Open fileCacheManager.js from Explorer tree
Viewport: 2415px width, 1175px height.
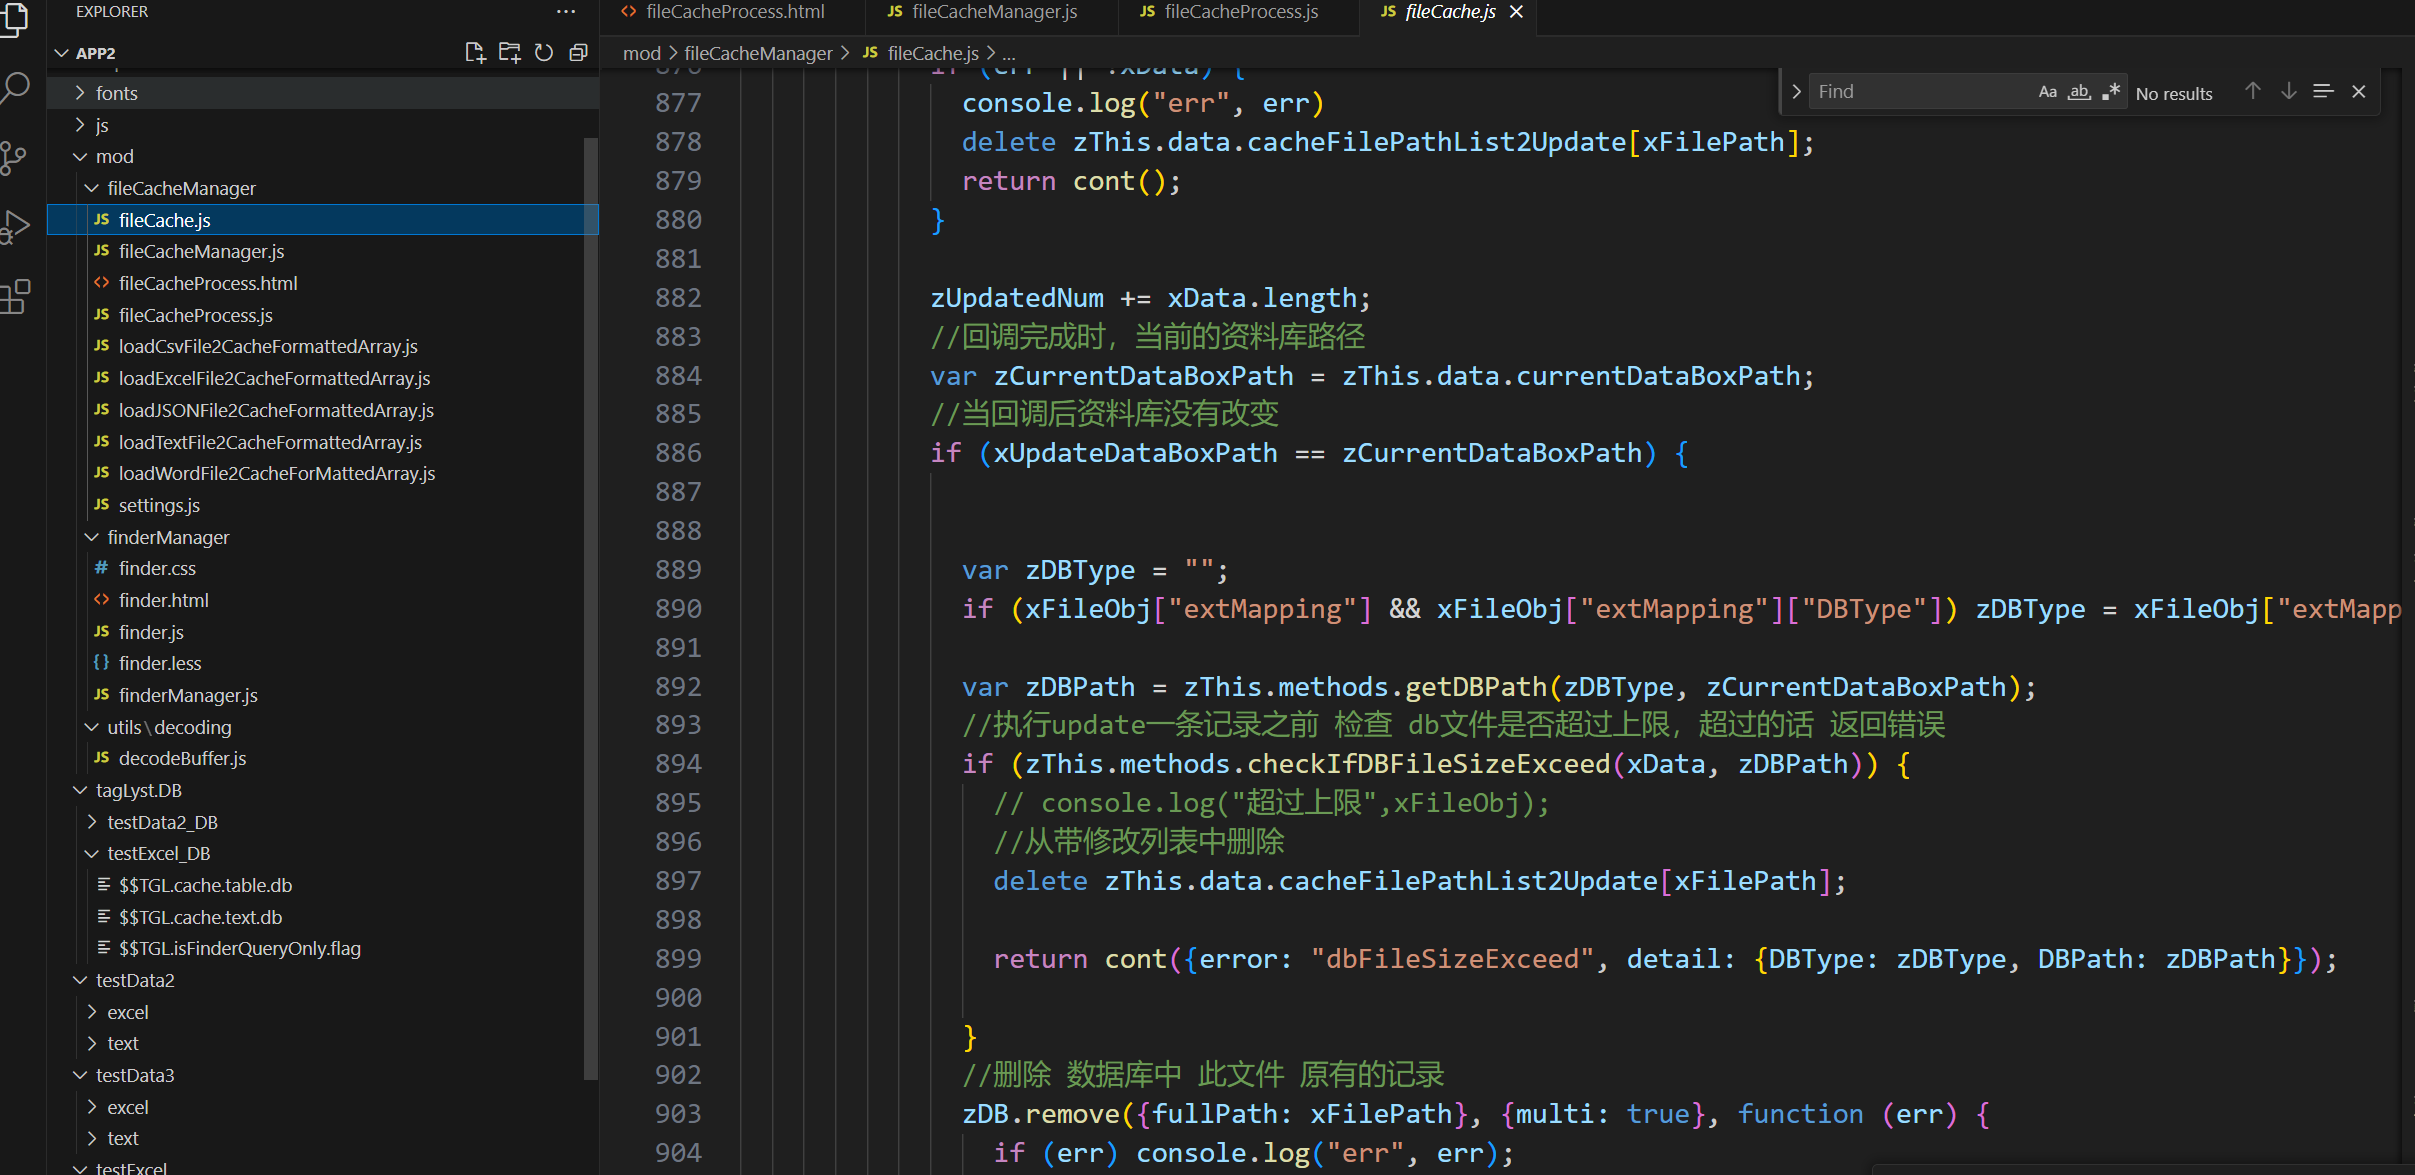point(322,252)
